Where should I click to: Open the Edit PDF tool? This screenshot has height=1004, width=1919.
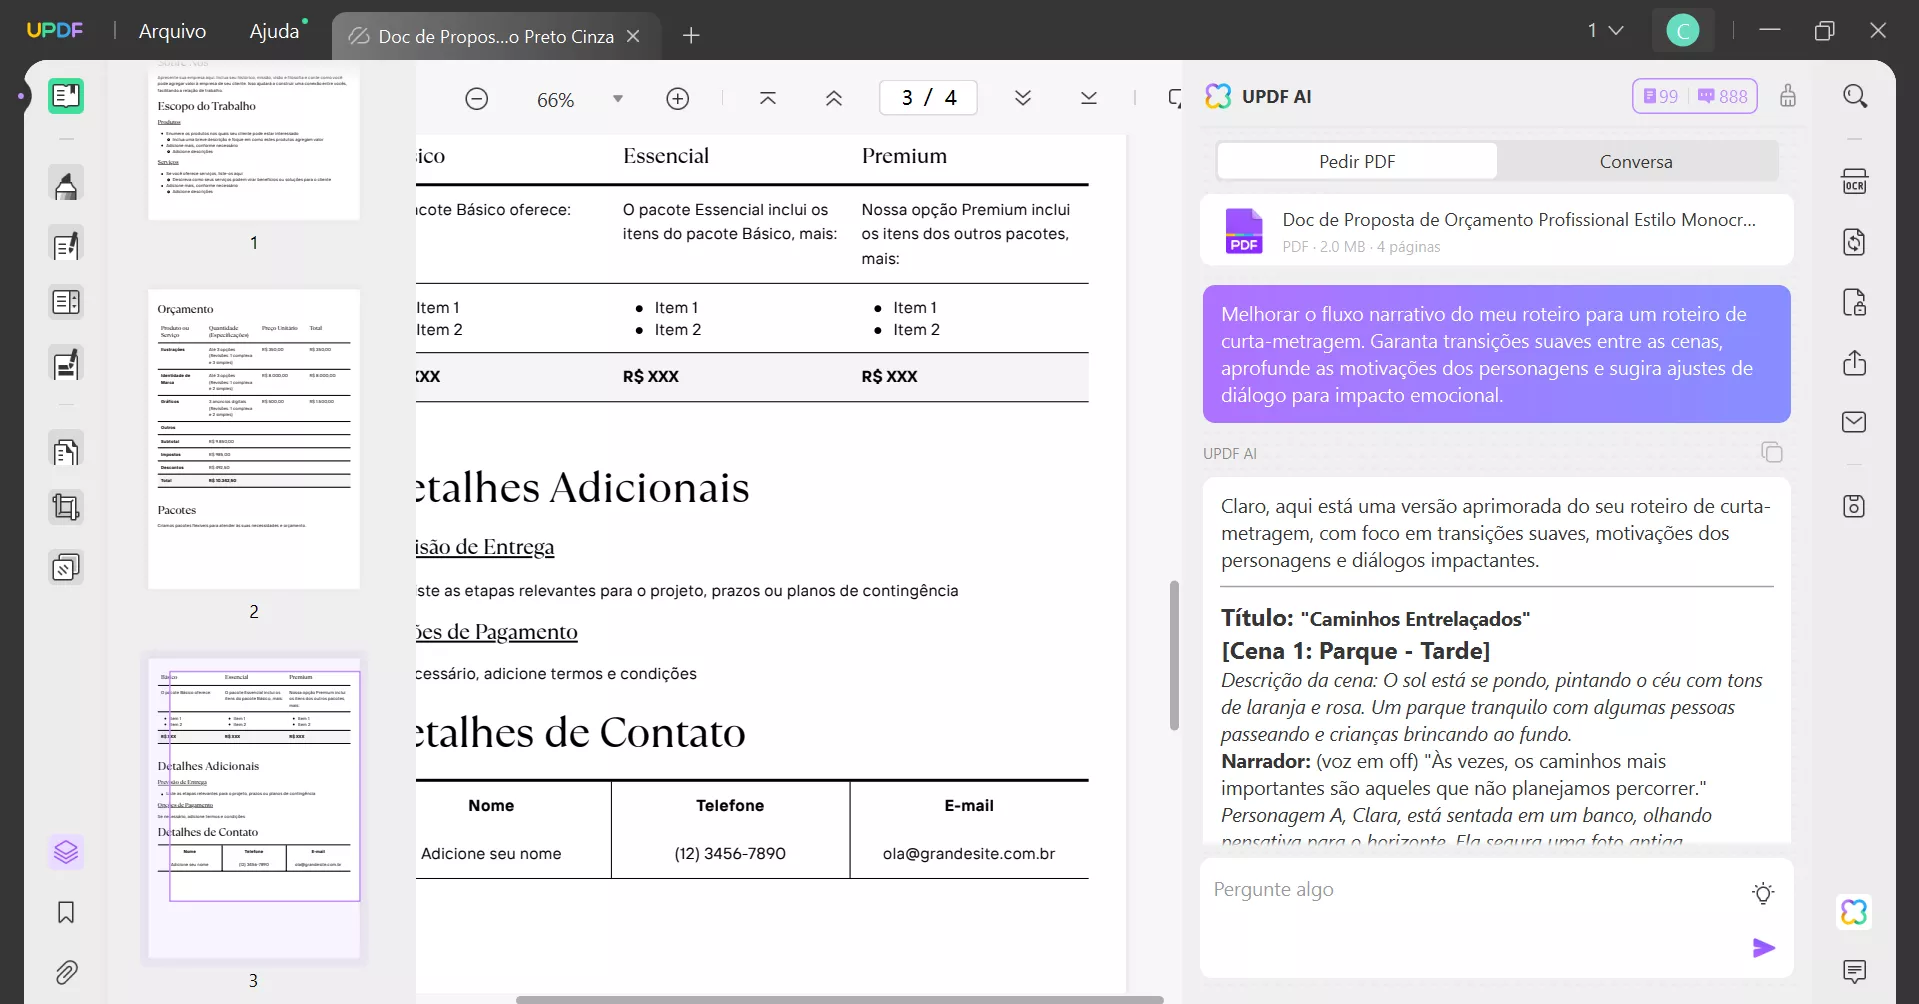(x=66, y=245)
